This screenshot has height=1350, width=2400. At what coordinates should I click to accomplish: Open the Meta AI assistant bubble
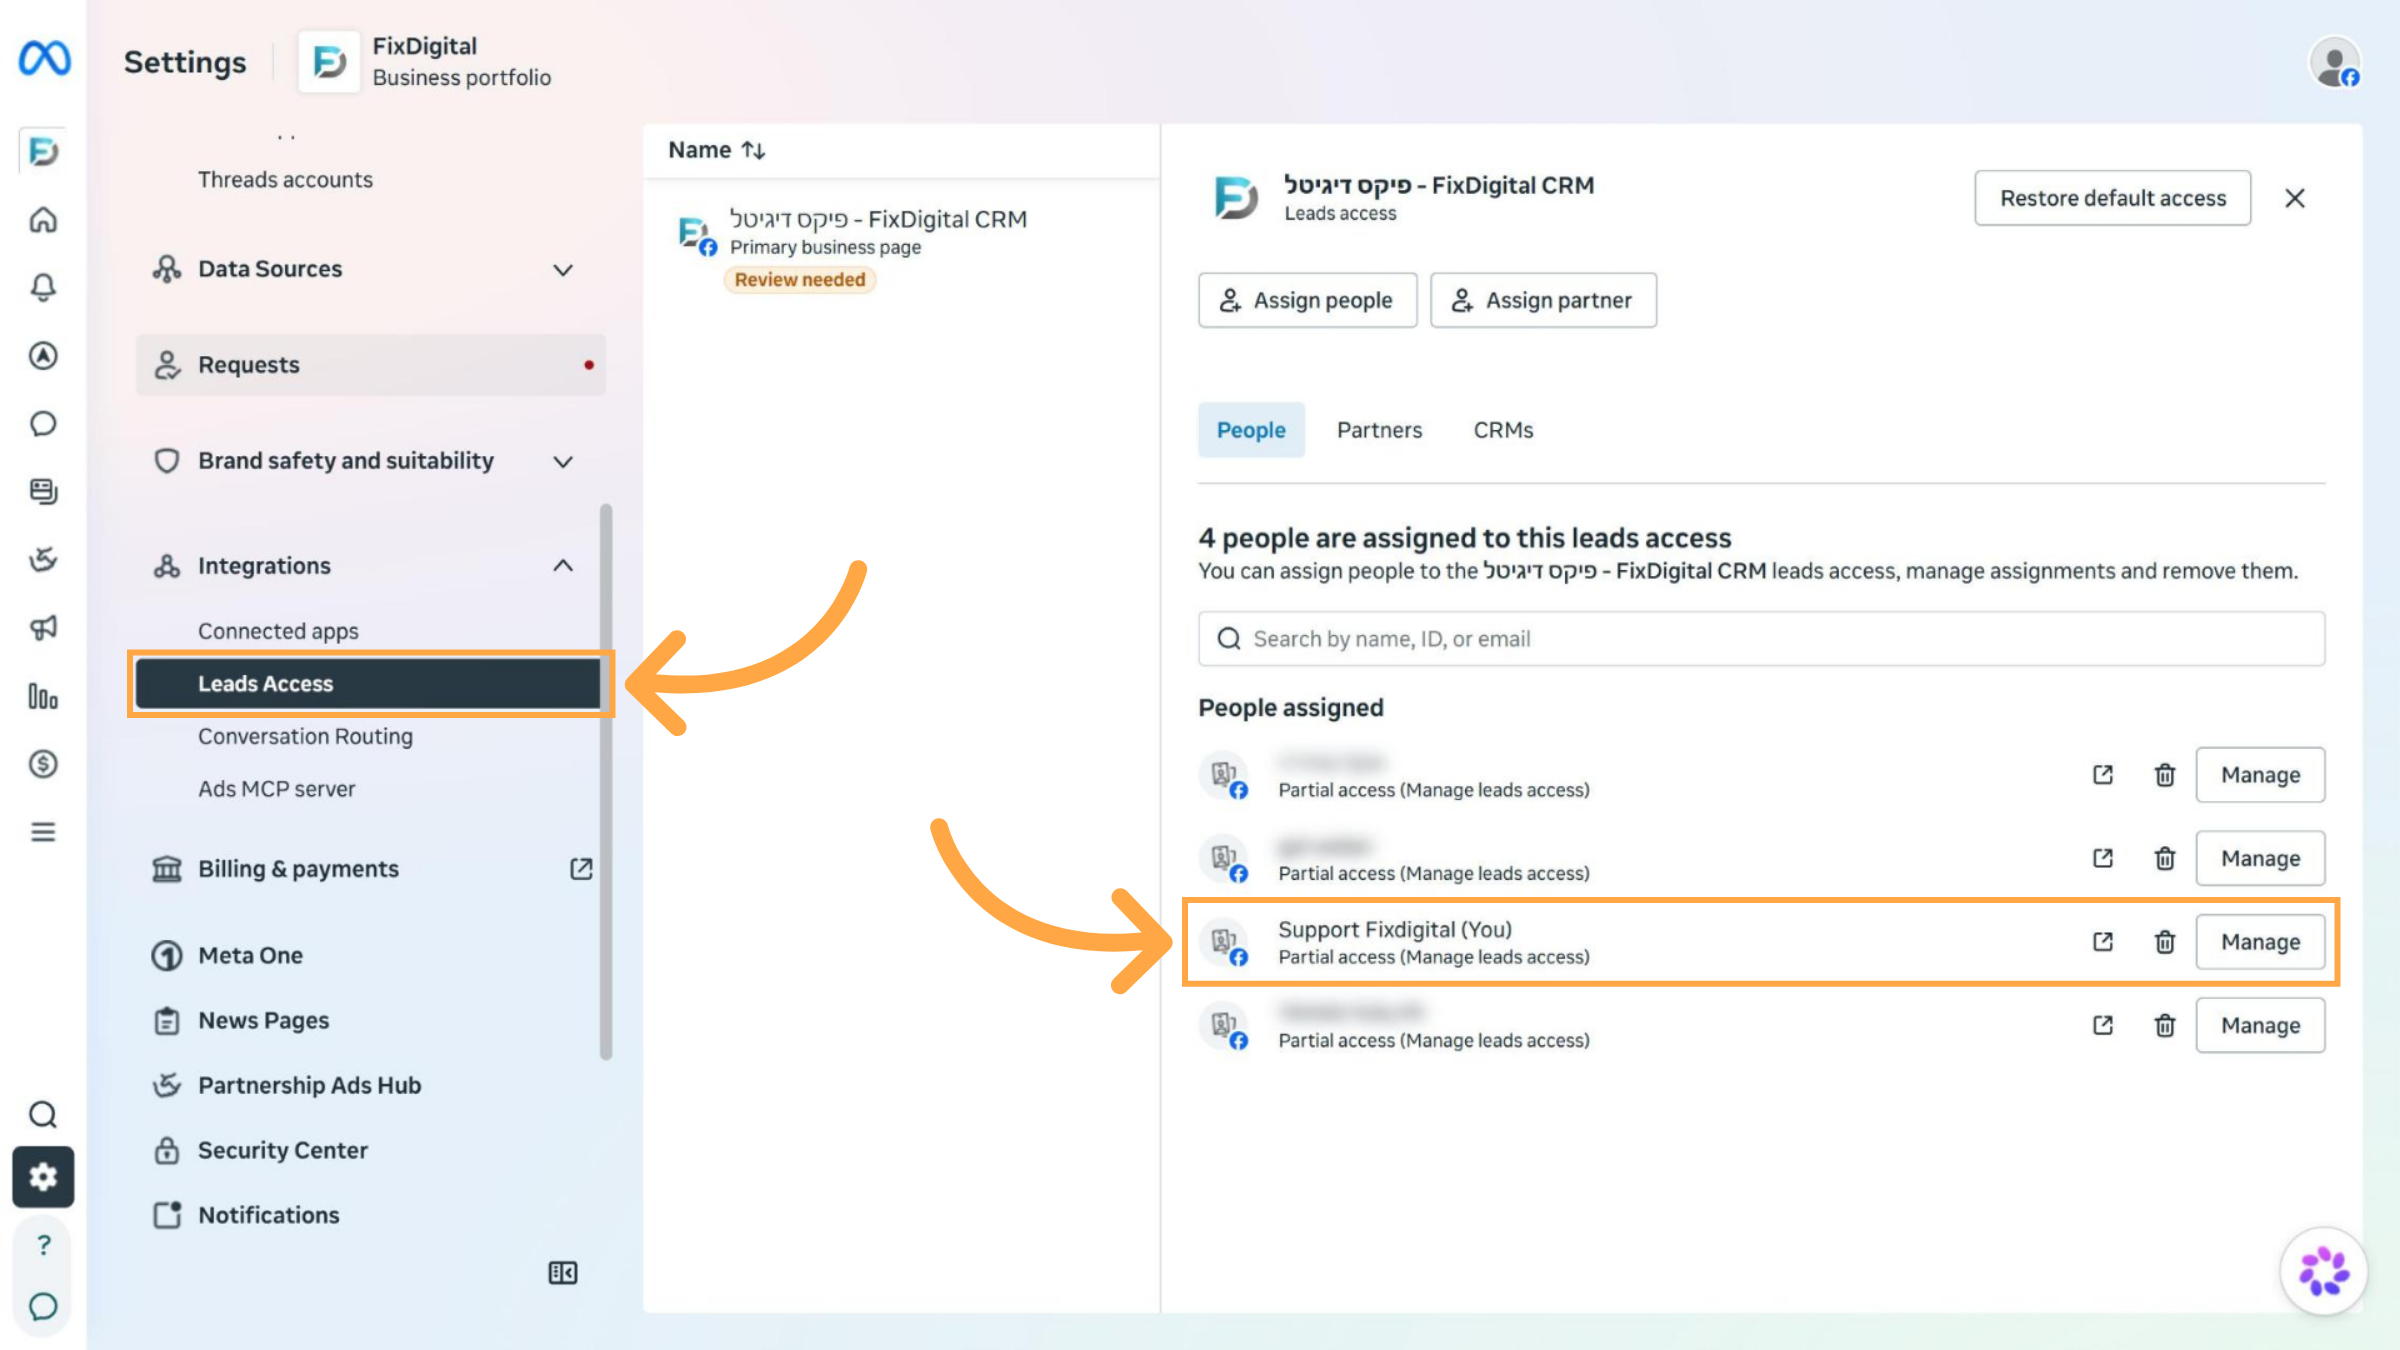[x=2324, y=1272]
